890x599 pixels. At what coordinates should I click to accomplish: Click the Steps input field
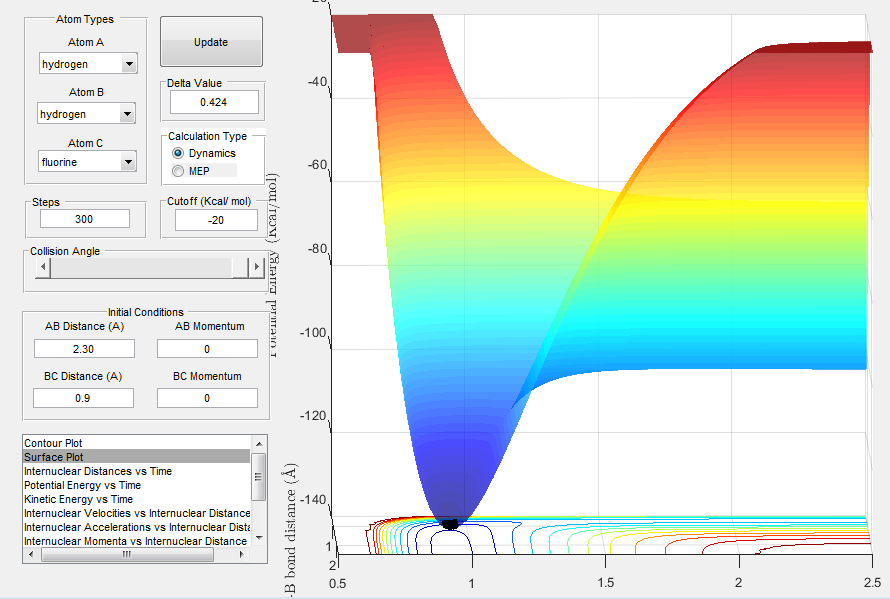coord(85,219)
